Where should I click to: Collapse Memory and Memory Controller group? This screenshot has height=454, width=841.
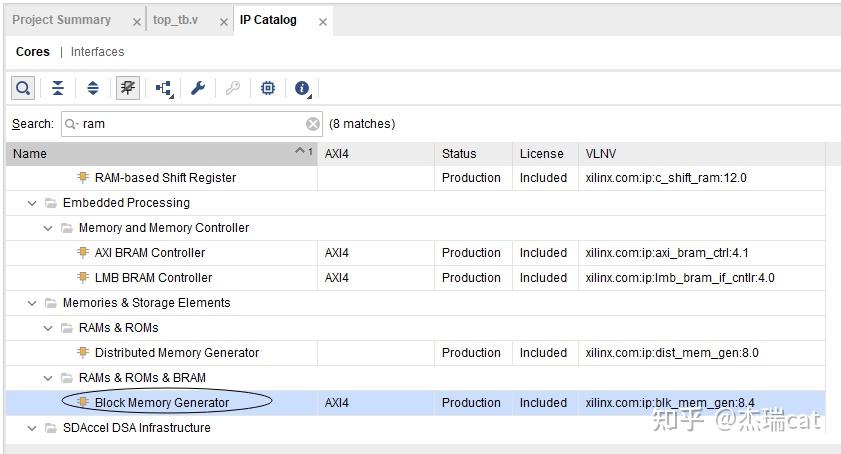[49, 228]
